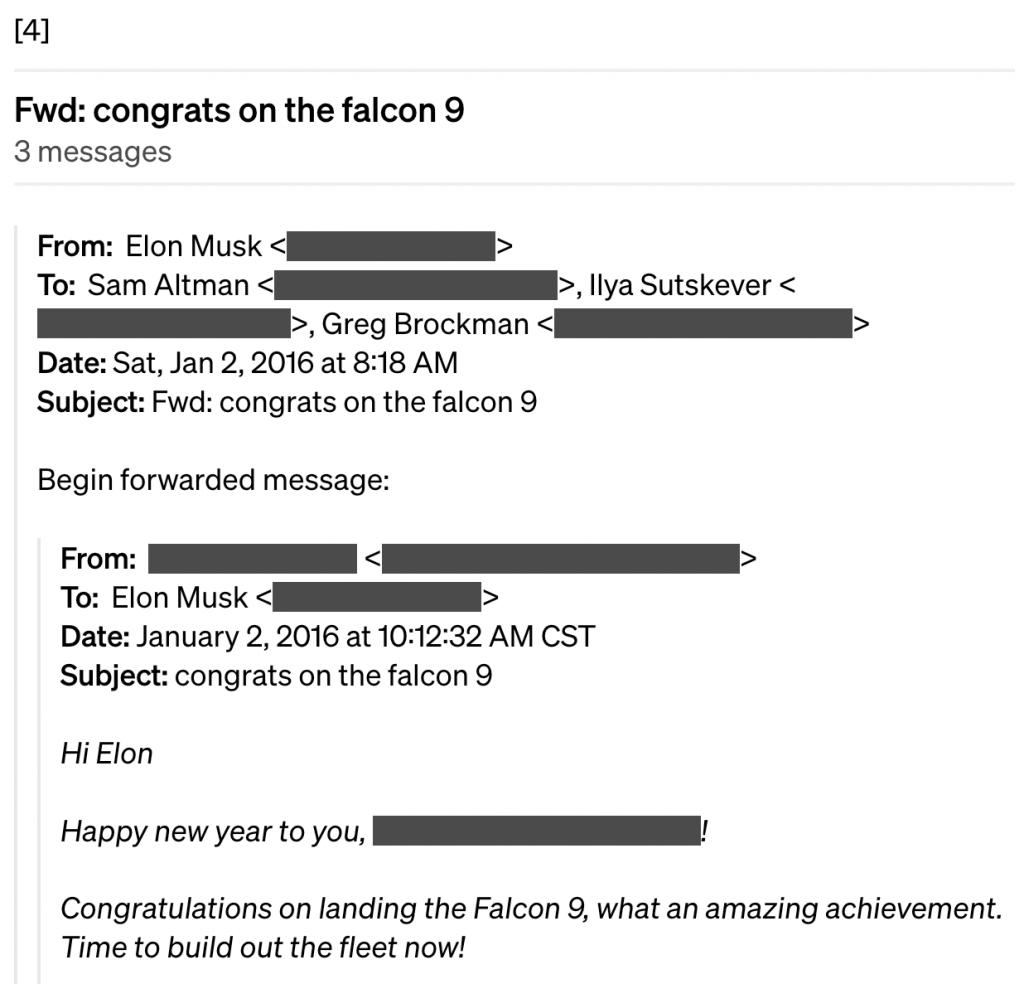Click the sentence 'Time to build out the fleet now!'
Viewport: 1024px width, 984px height.
(x=263, y=947)
